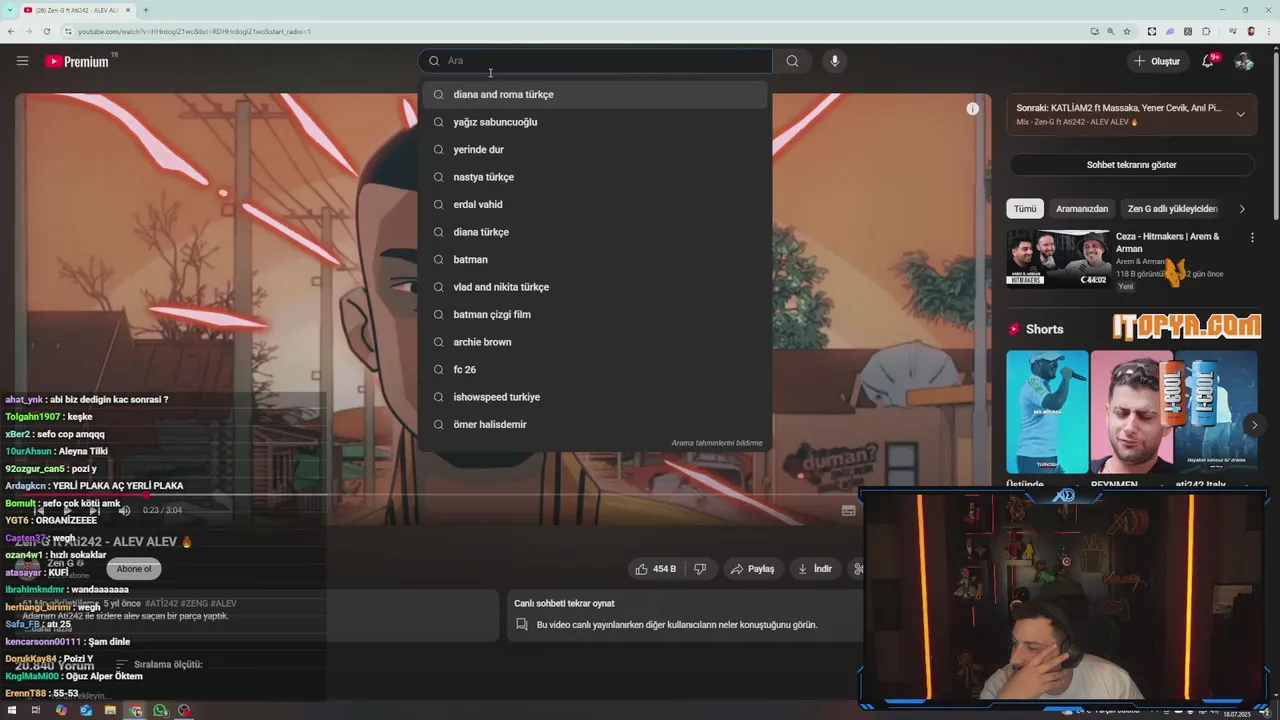
Task: Open Copilot from the taskbar
Action: click(61, 710)
